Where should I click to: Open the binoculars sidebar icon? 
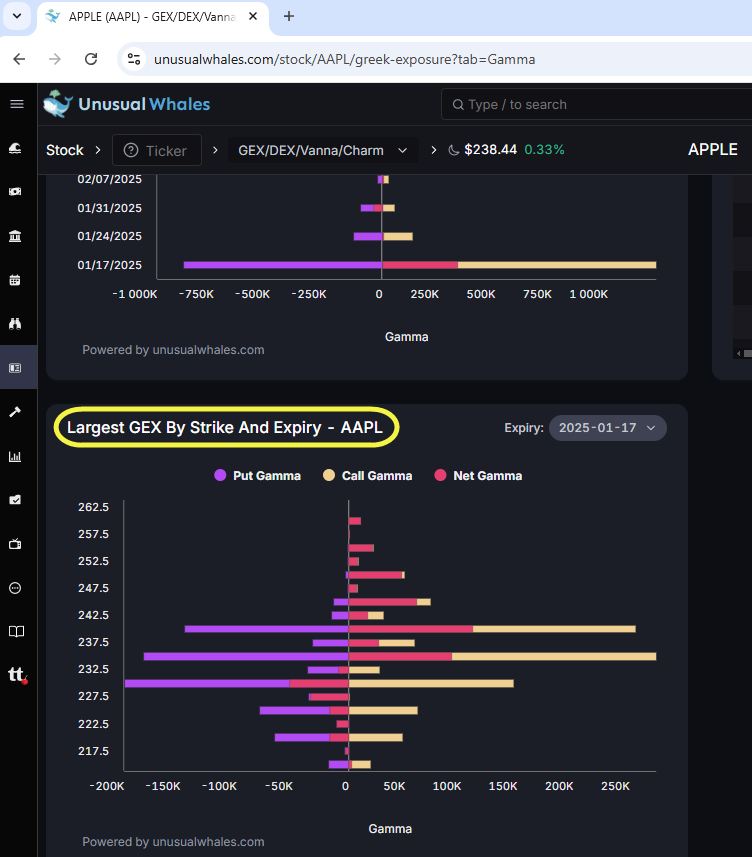[x=15, y=324]
